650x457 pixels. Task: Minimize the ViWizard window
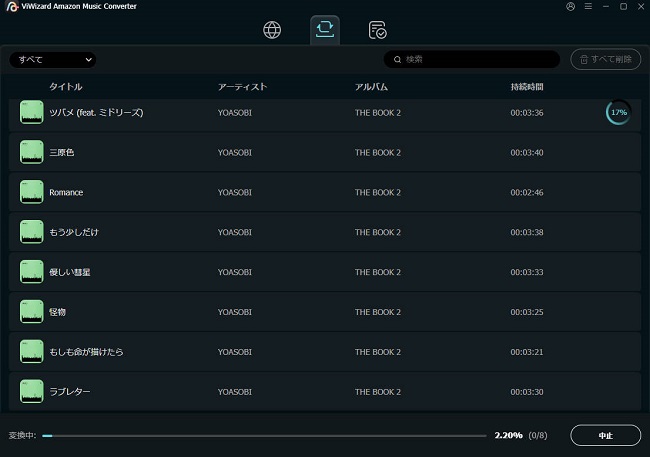click(606, 7)
